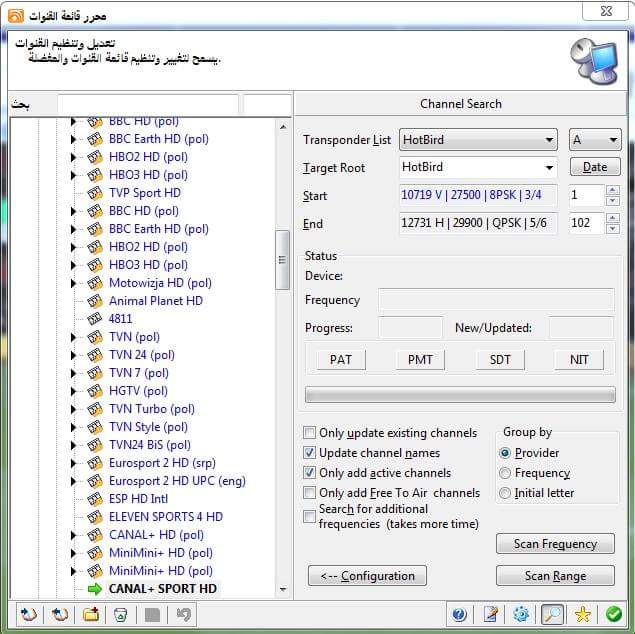Click the channel list scroll-up arrow

283,127
